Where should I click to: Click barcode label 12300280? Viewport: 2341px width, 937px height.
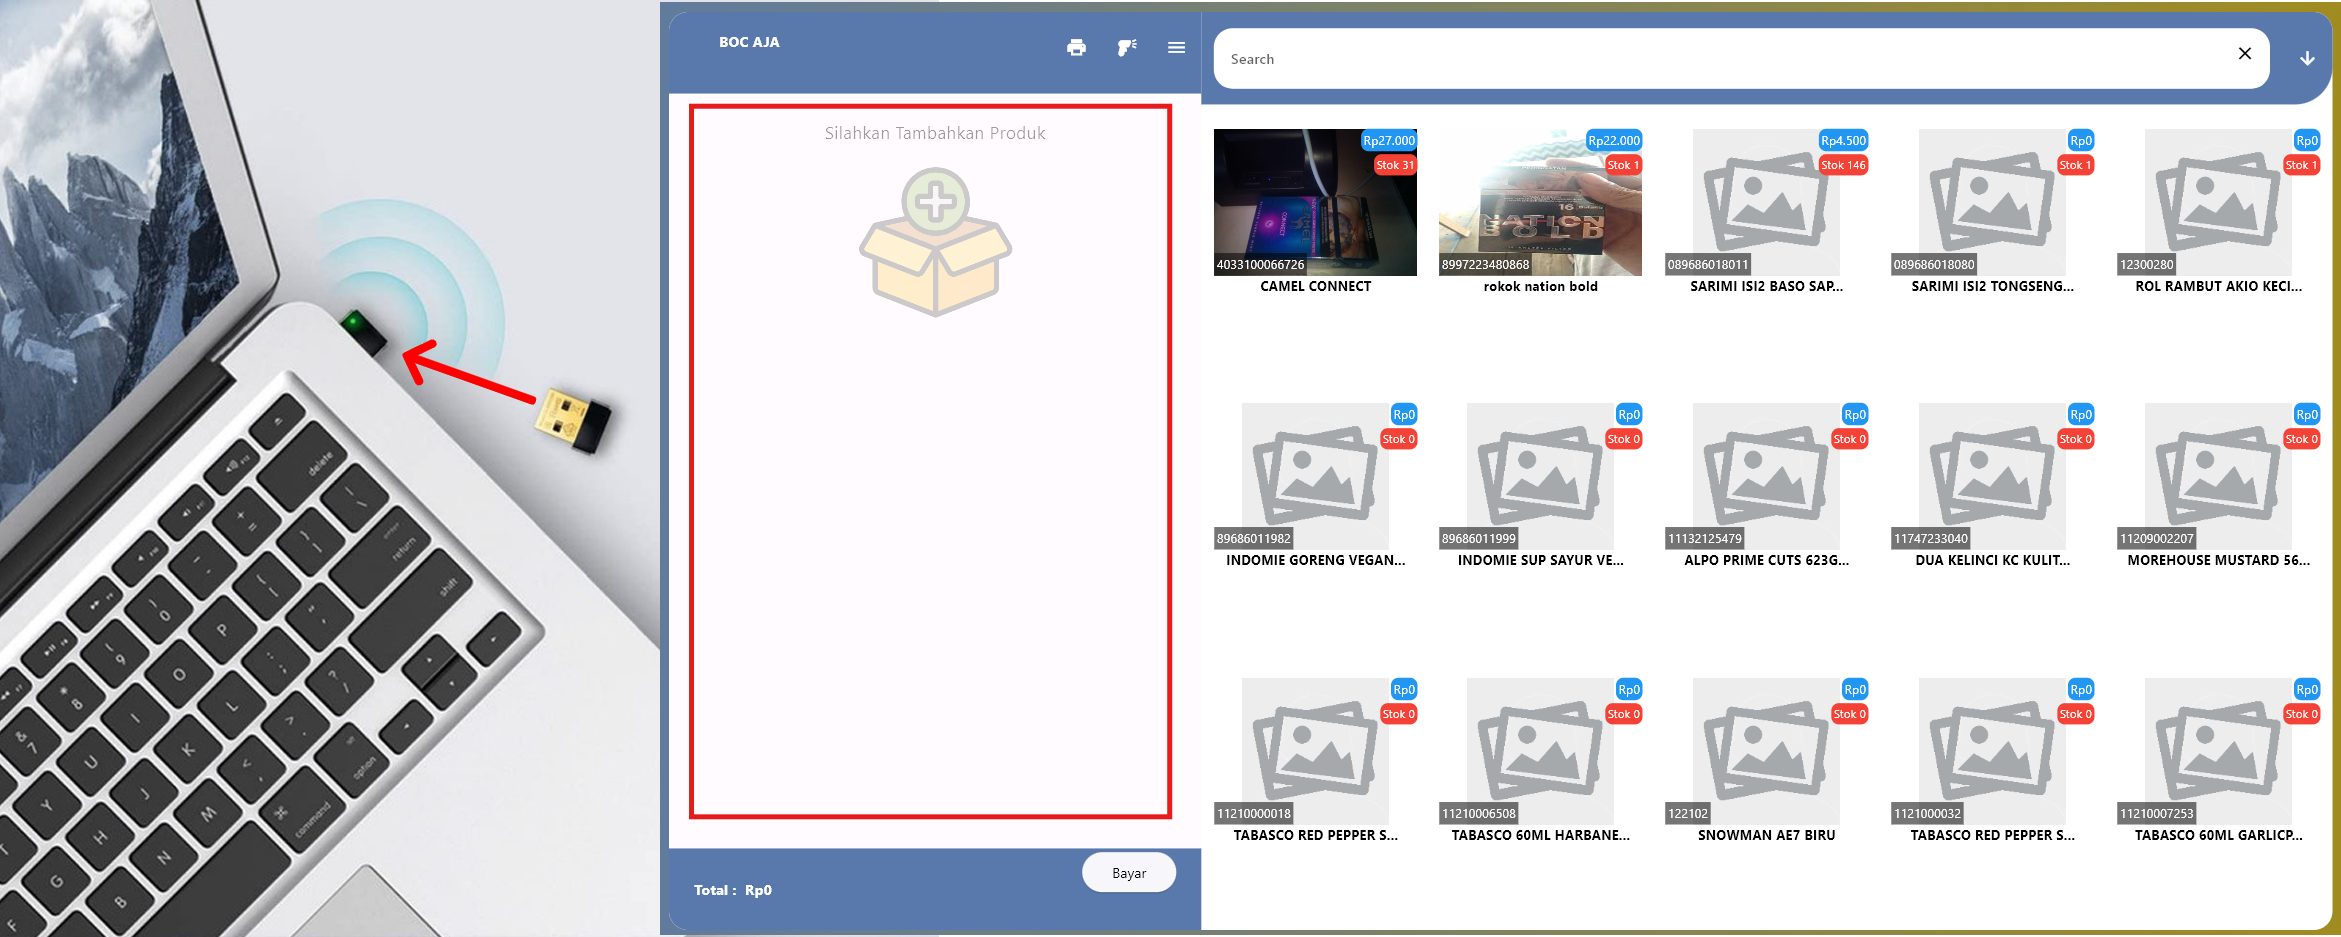[2146, 265]
